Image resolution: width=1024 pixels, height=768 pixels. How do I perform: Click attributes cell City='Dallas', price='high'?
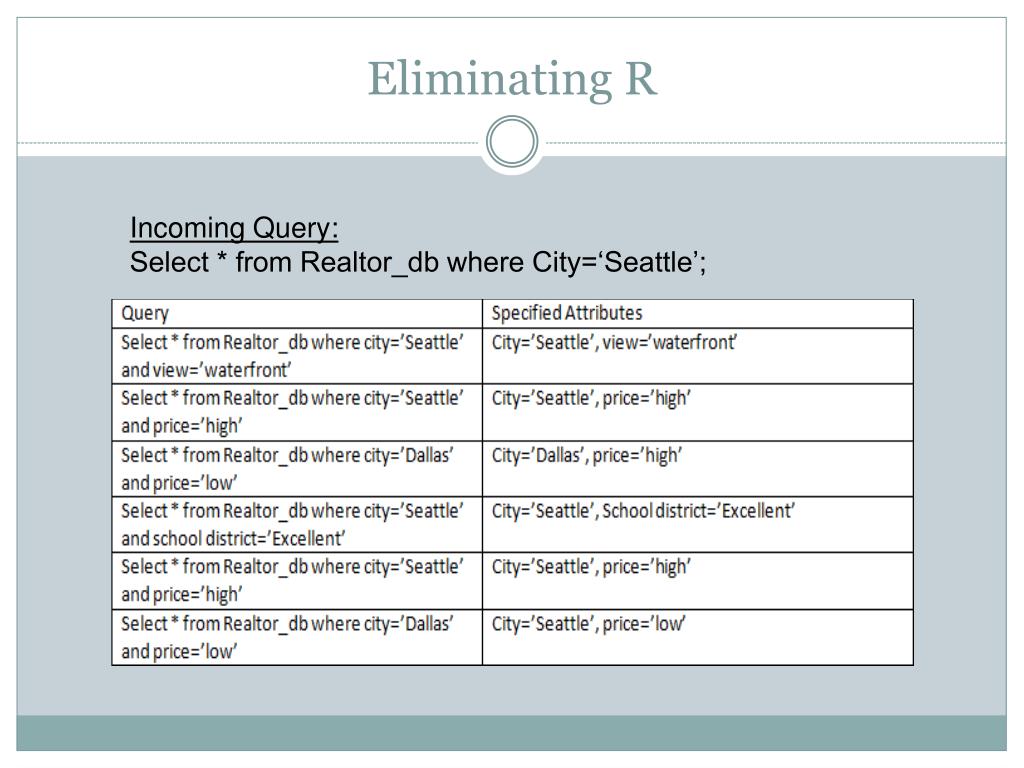[697, 469]
